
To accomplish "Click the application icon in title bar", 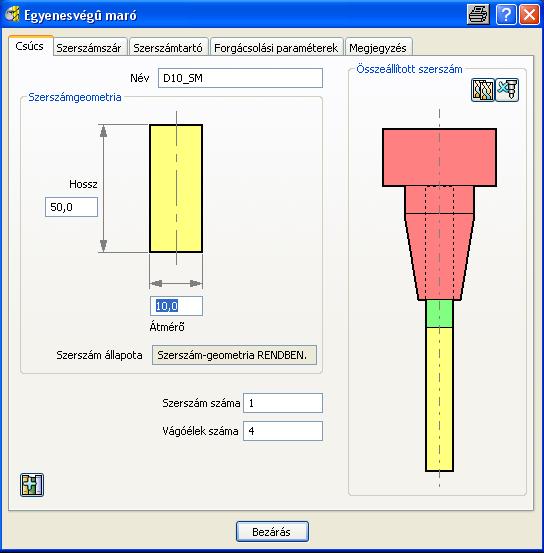I will click(x=12, y=15).
